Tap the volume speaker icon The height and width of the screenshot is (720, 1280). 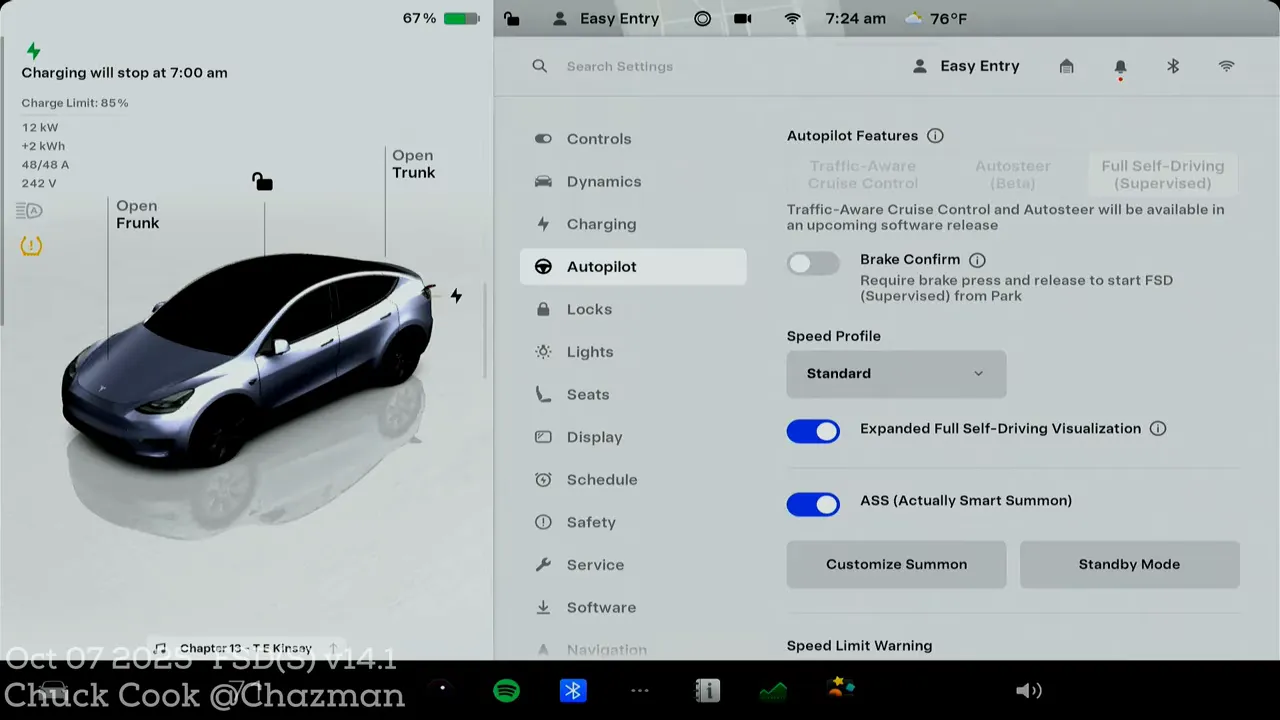tap(1028, 690)
